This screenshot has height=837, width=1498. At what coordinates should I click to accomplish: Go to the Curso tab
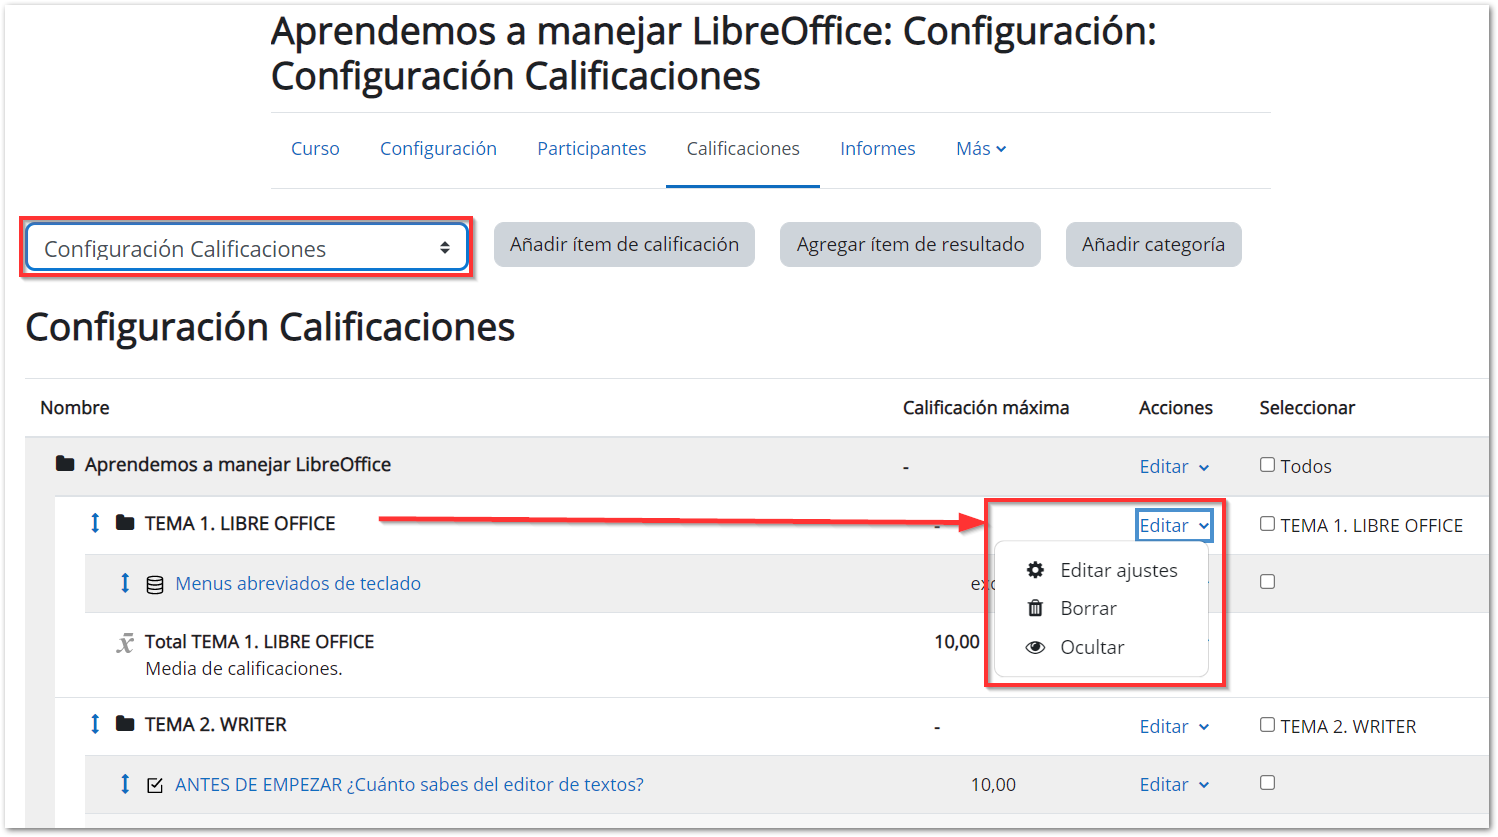[315, 148]
